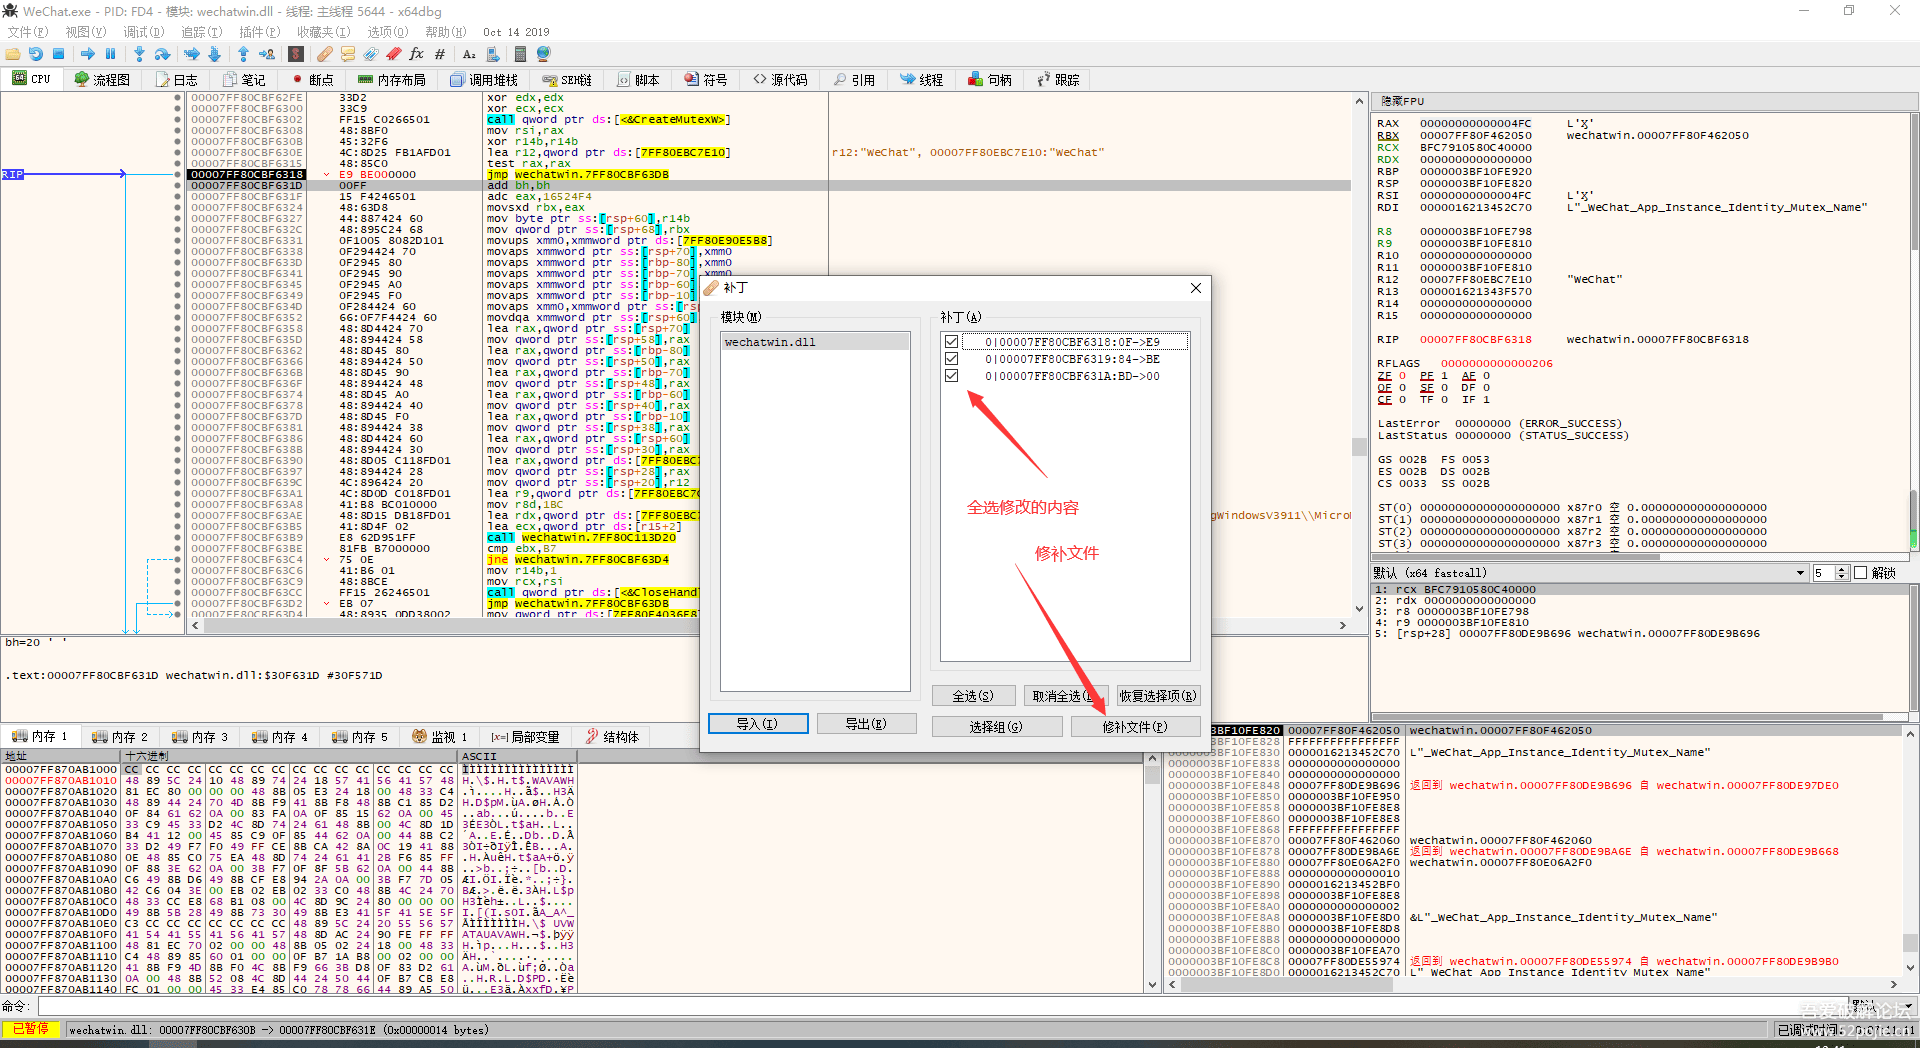Close the 补丁 patch dialog
Image resolution: width=1920 pixels, height=1048 pixels.
pos(1196,288)
